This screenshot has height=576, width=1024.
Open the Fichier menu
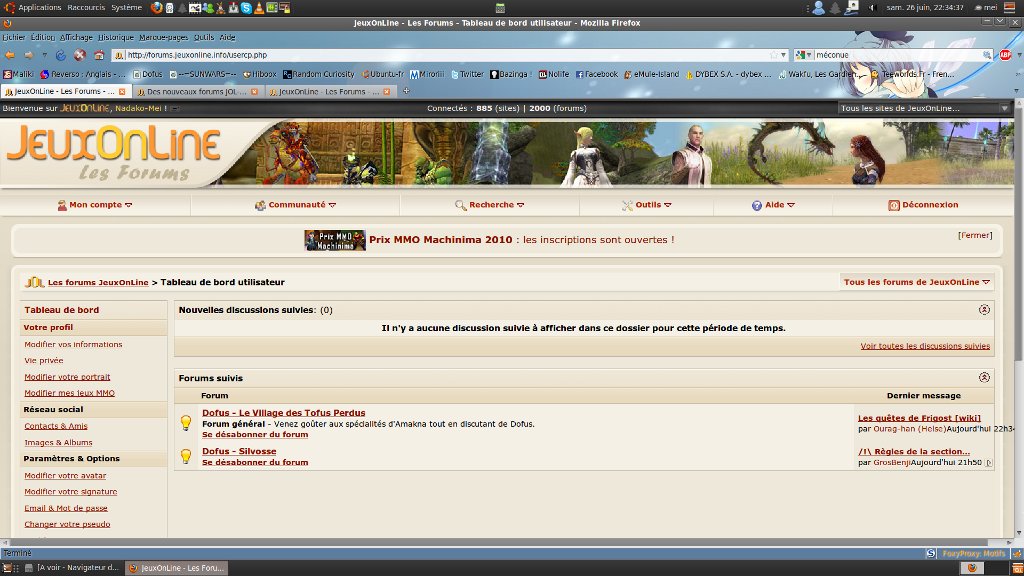14,37
